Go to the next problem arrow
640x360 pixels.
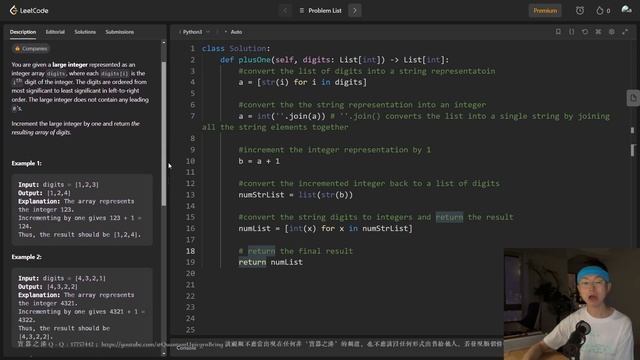(355, 11)
